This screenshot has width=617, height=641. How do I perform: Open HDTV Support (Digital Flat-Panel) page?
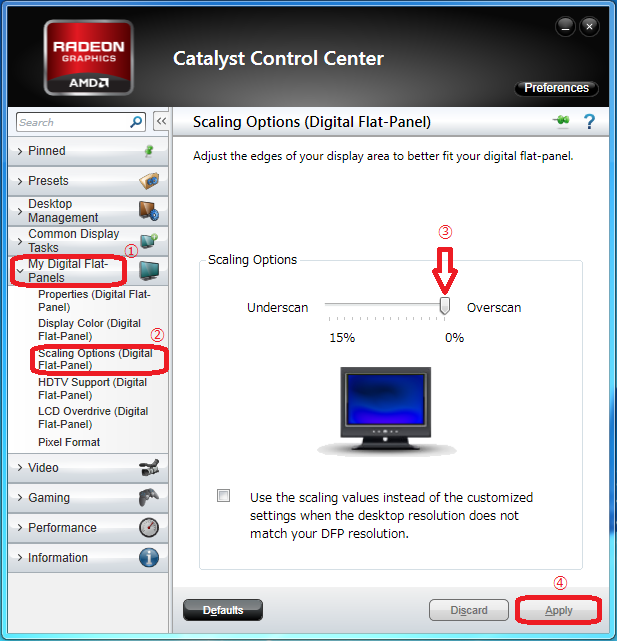92,388
